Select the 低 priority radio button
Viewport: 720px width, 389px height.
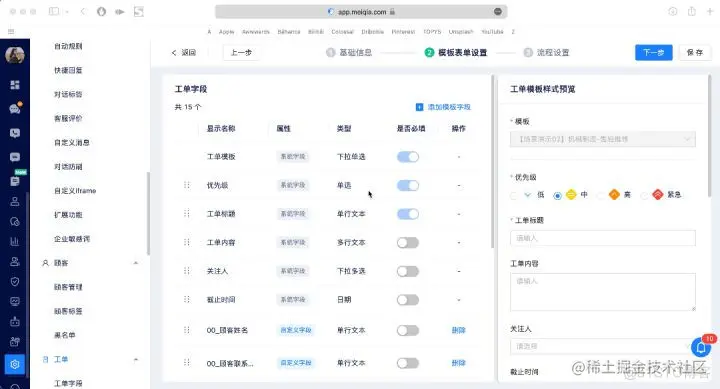tap(514, 196)
